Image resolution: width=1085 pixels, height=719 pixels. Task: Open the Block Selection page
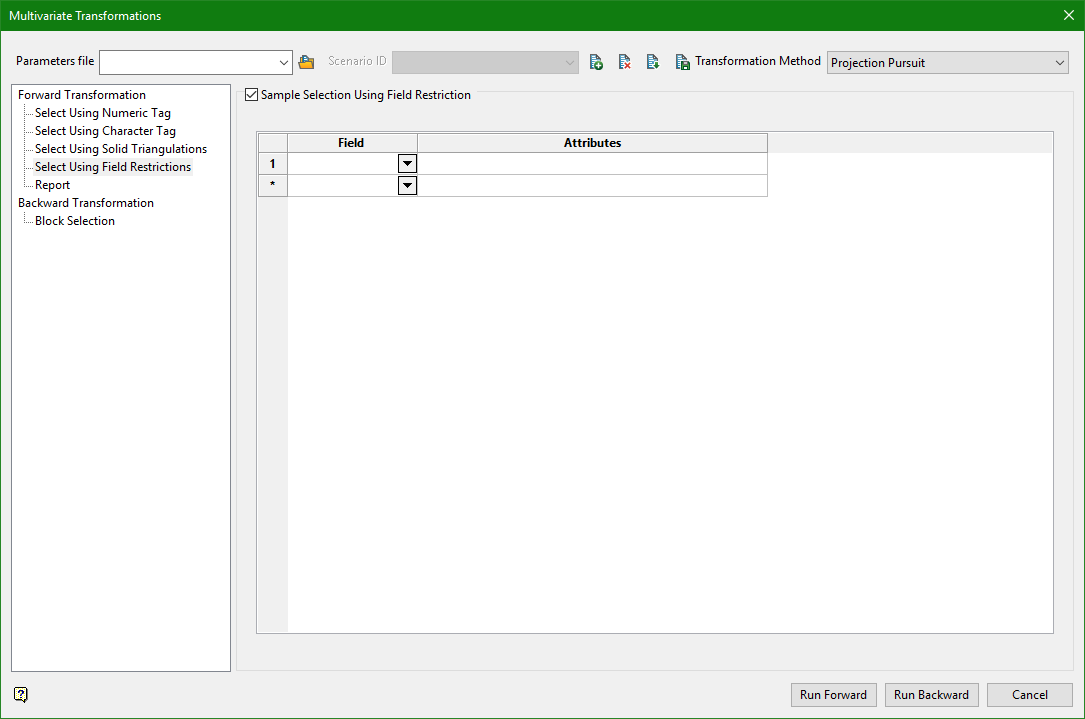click(74, 221)
